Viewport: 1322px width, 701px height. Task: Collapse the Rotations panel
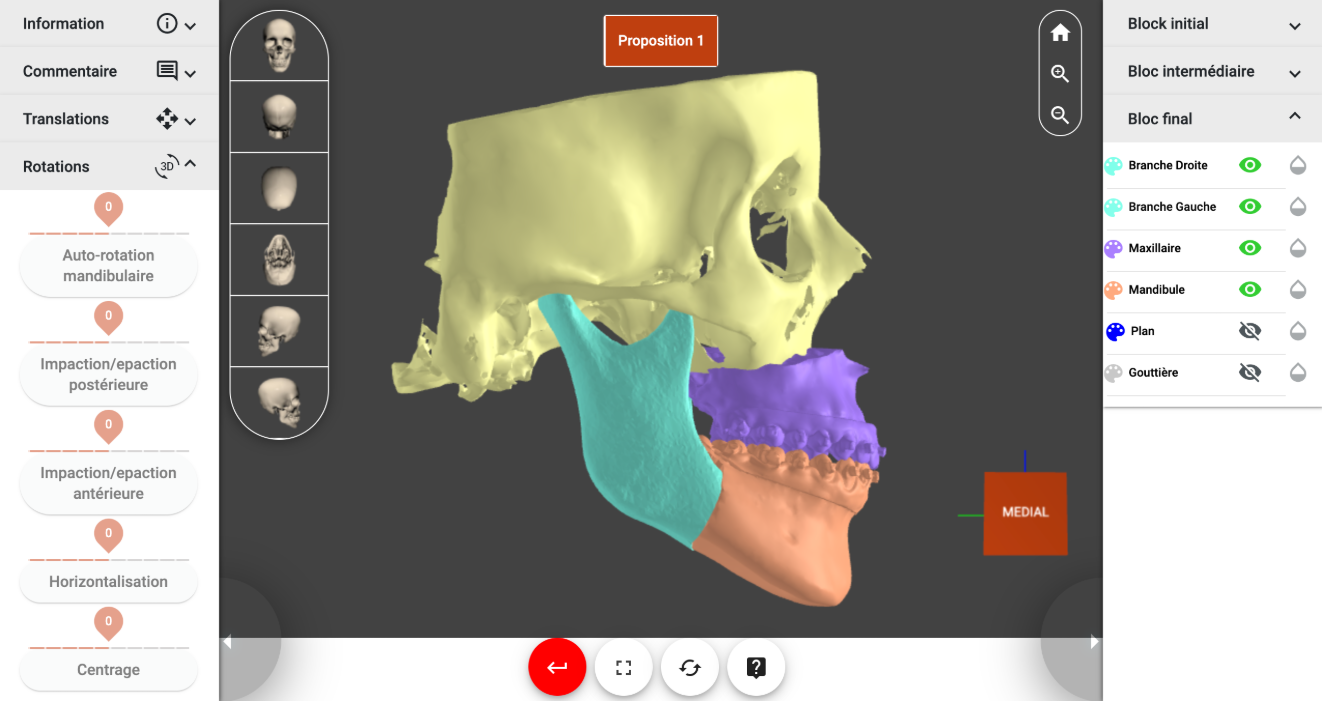pyautogui.click(x=109, y=166)
